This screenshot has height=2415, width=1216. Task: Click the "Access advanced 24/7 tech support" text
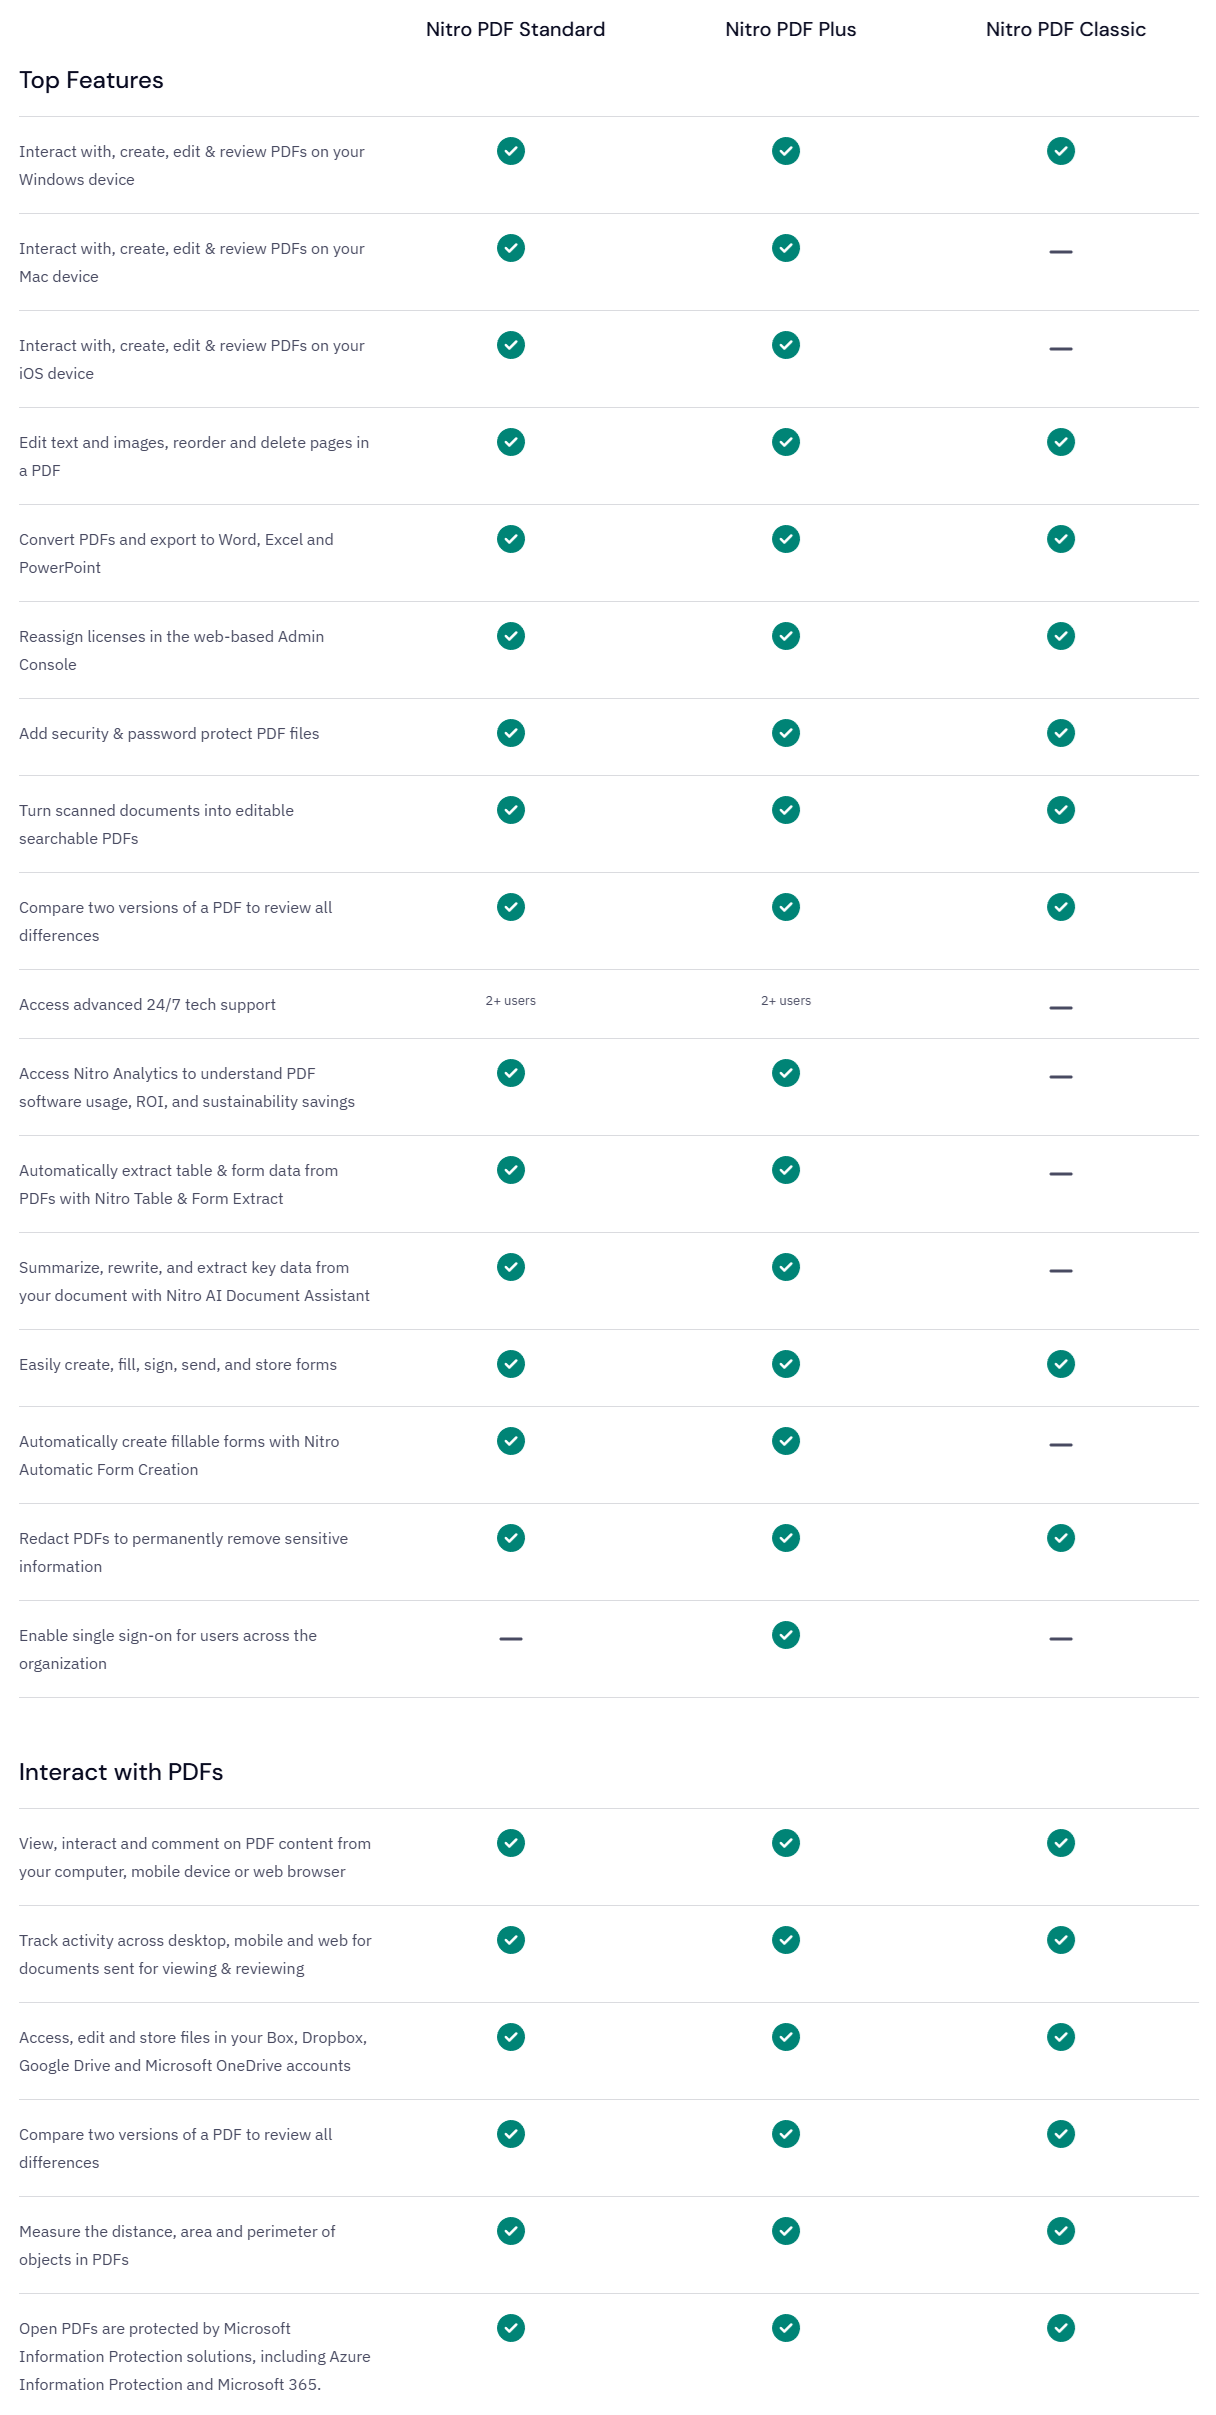pos(147,1005)
